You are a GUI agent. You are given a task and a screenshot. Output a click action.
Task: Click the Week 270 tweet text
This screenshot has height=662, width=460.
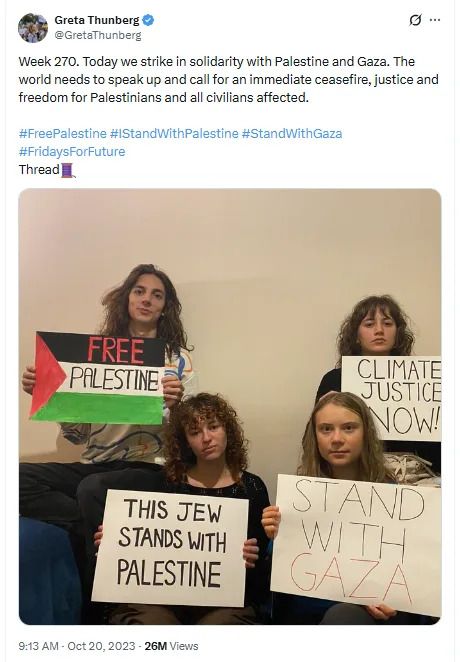229,80
